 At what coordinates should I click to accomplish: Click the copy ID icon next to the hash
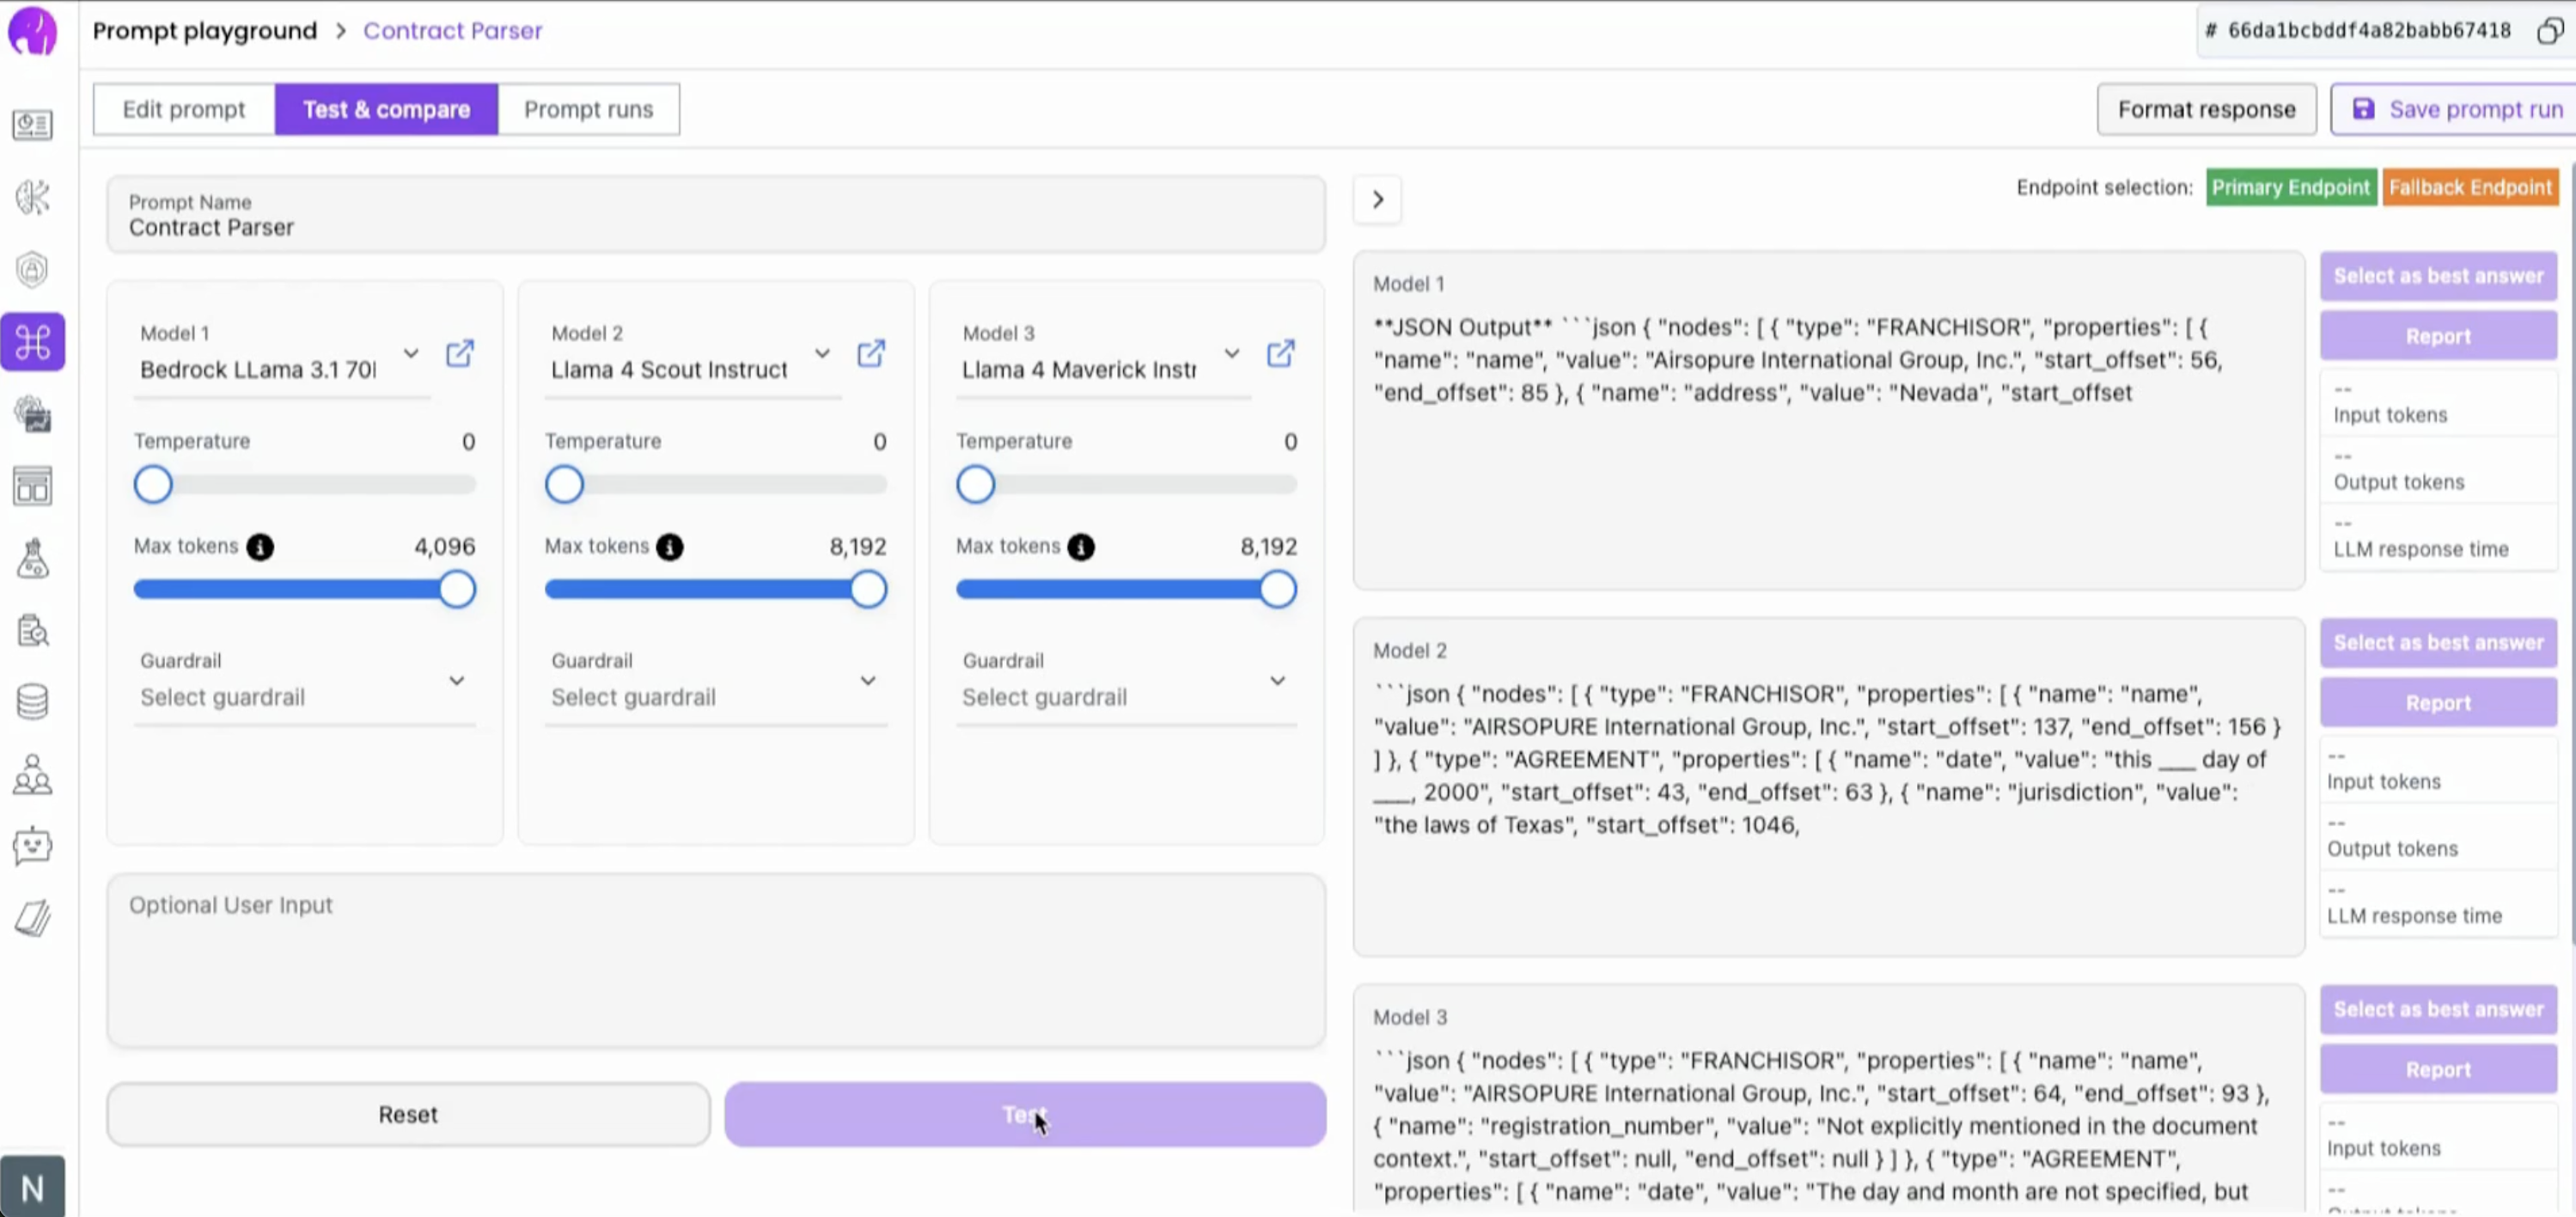[x=2549, y=31]
